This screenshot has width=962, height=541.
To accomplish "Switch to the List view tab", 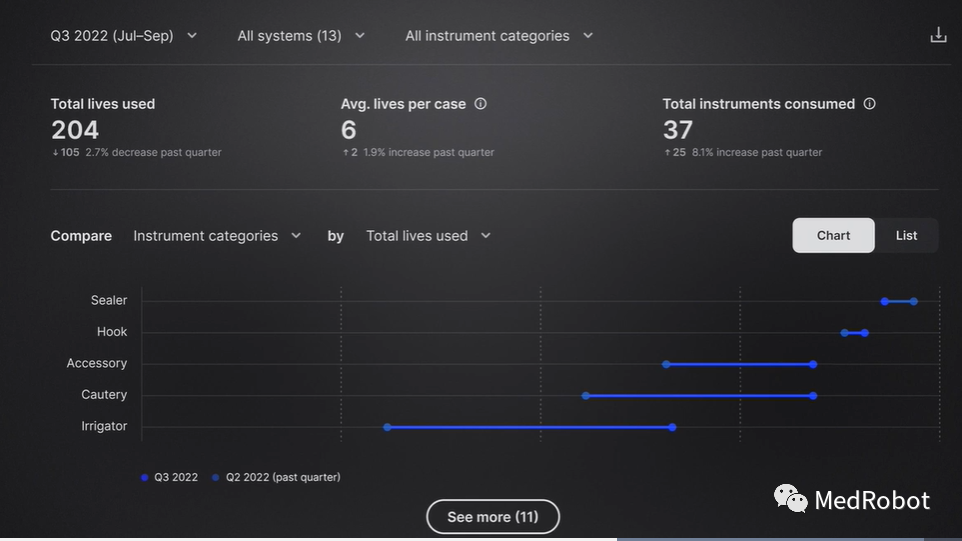I will pyautogui.click(x=906, y=236).
